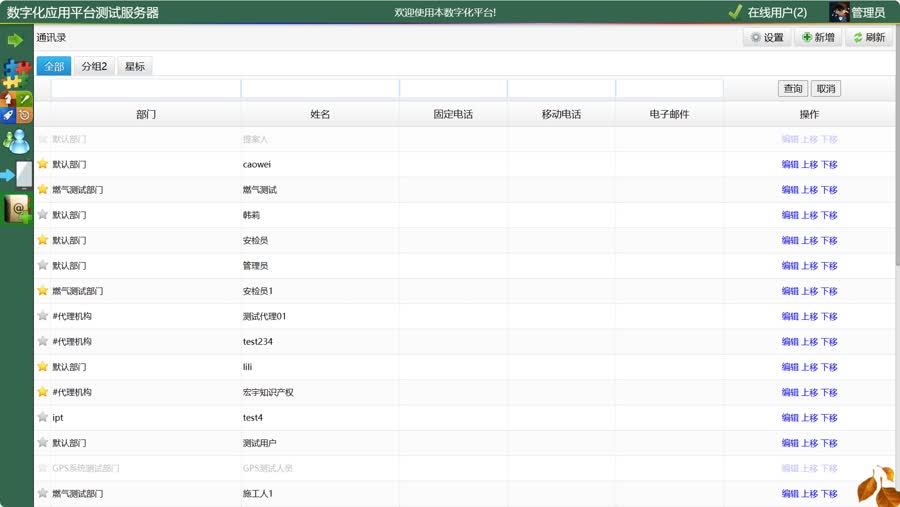The image size is (900, 507).
Task: Click the 取消 cancel button
Action: [826, 89]
